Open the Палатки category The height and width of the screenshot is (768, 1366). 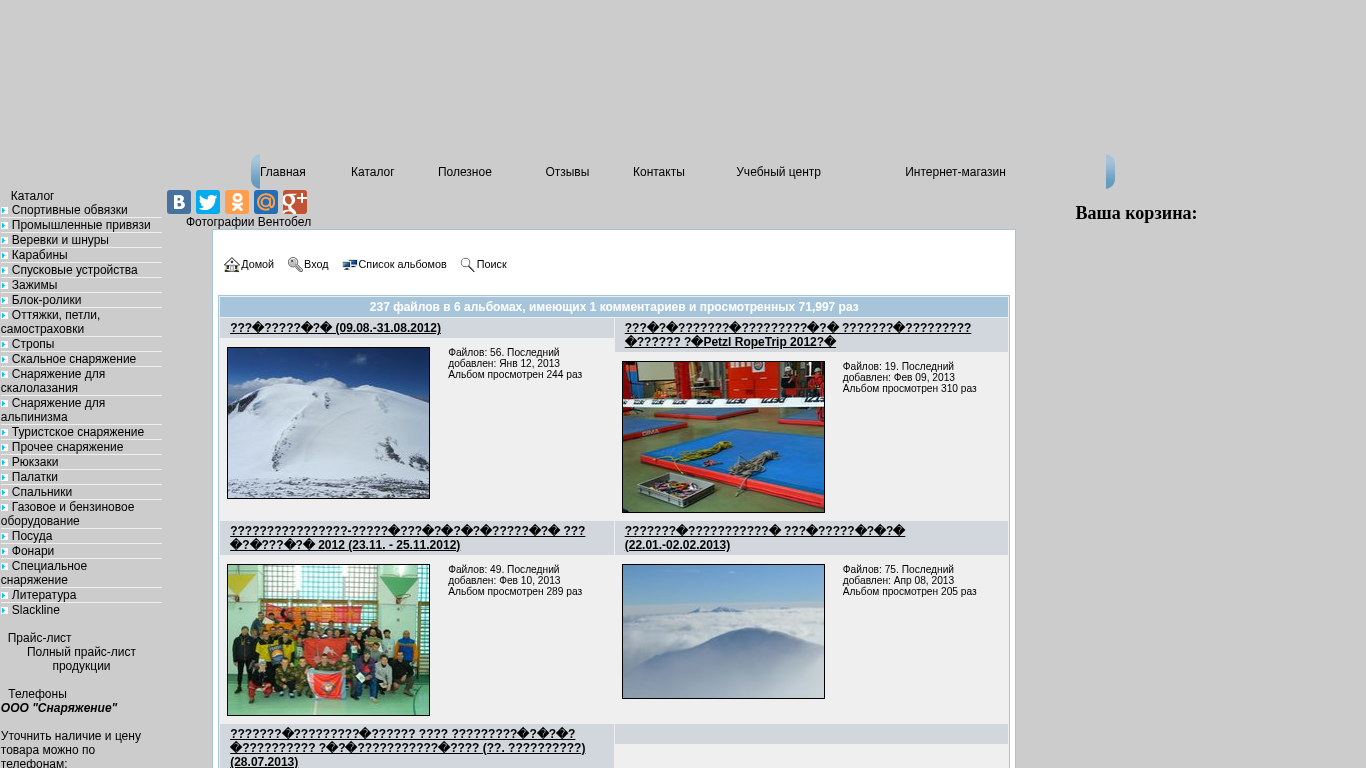[x=35, y=477]
